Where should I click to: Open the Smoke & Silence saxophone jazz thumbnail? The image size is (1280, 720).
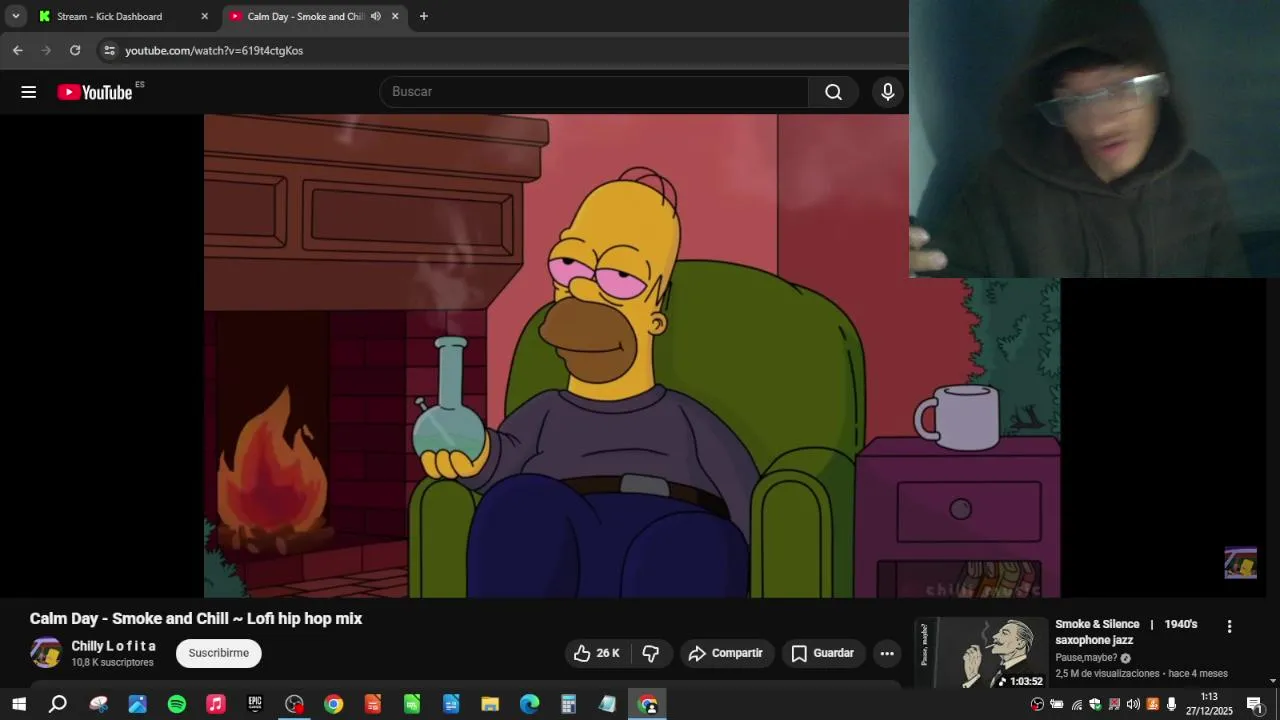click(982, 653)
